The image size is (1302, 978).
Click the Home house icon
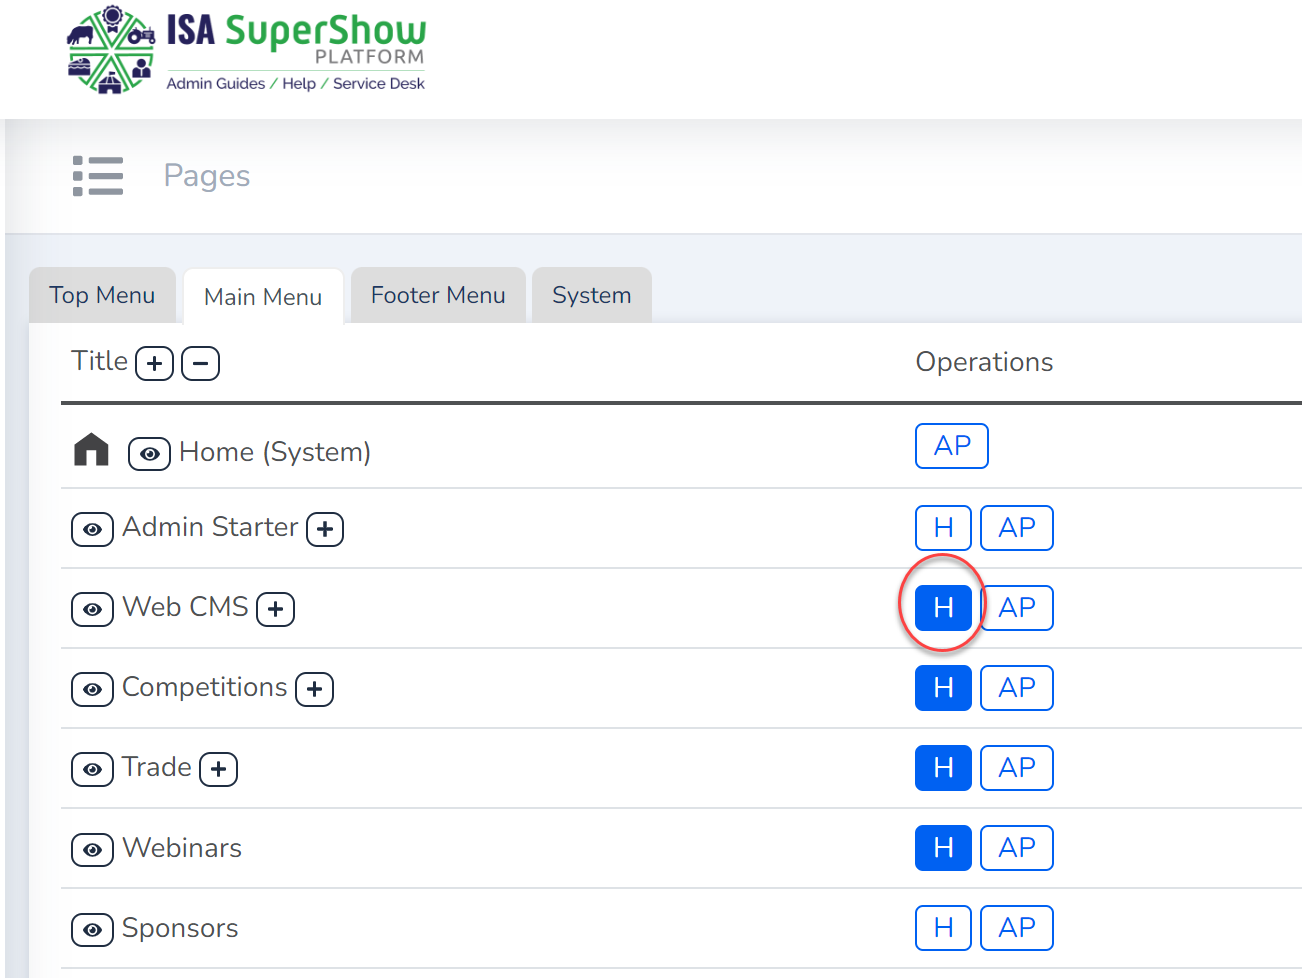(91, 450)
